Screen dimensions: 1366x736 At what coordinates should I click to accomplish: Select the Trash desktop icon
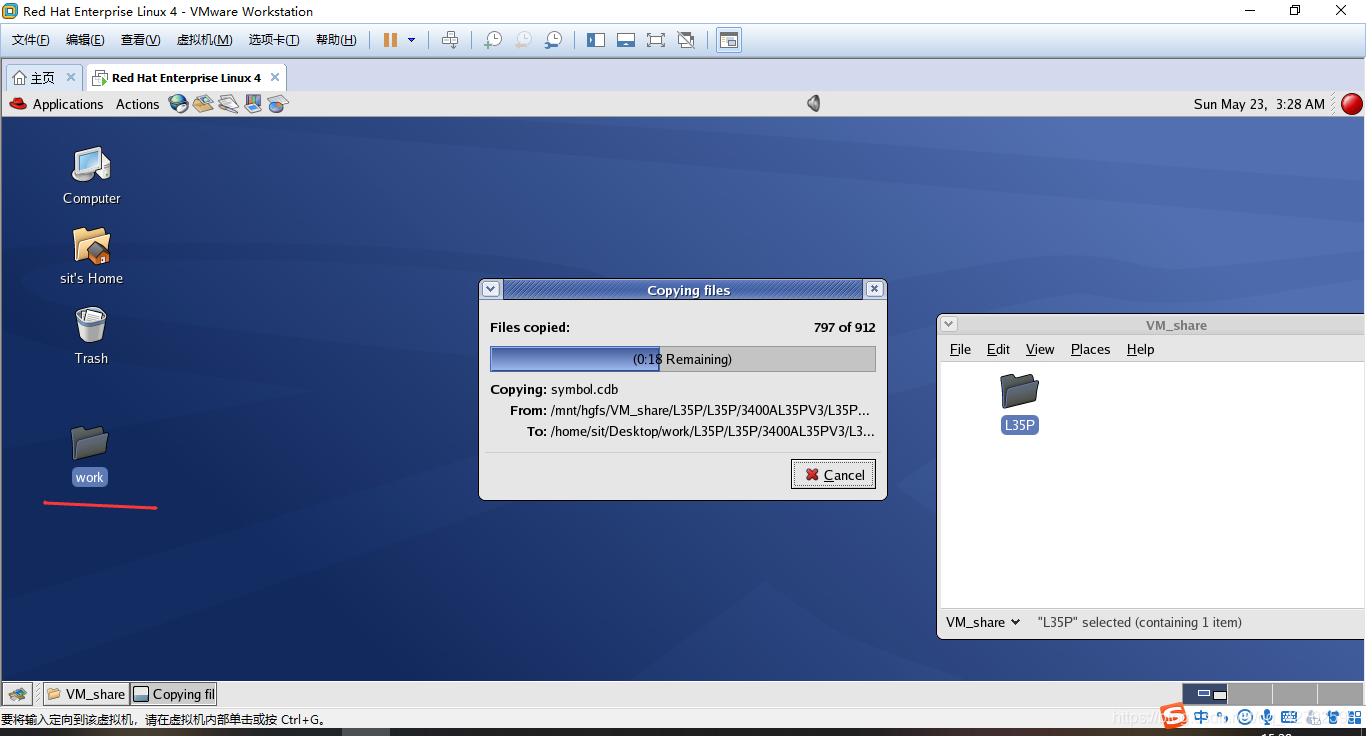point(91,336)
